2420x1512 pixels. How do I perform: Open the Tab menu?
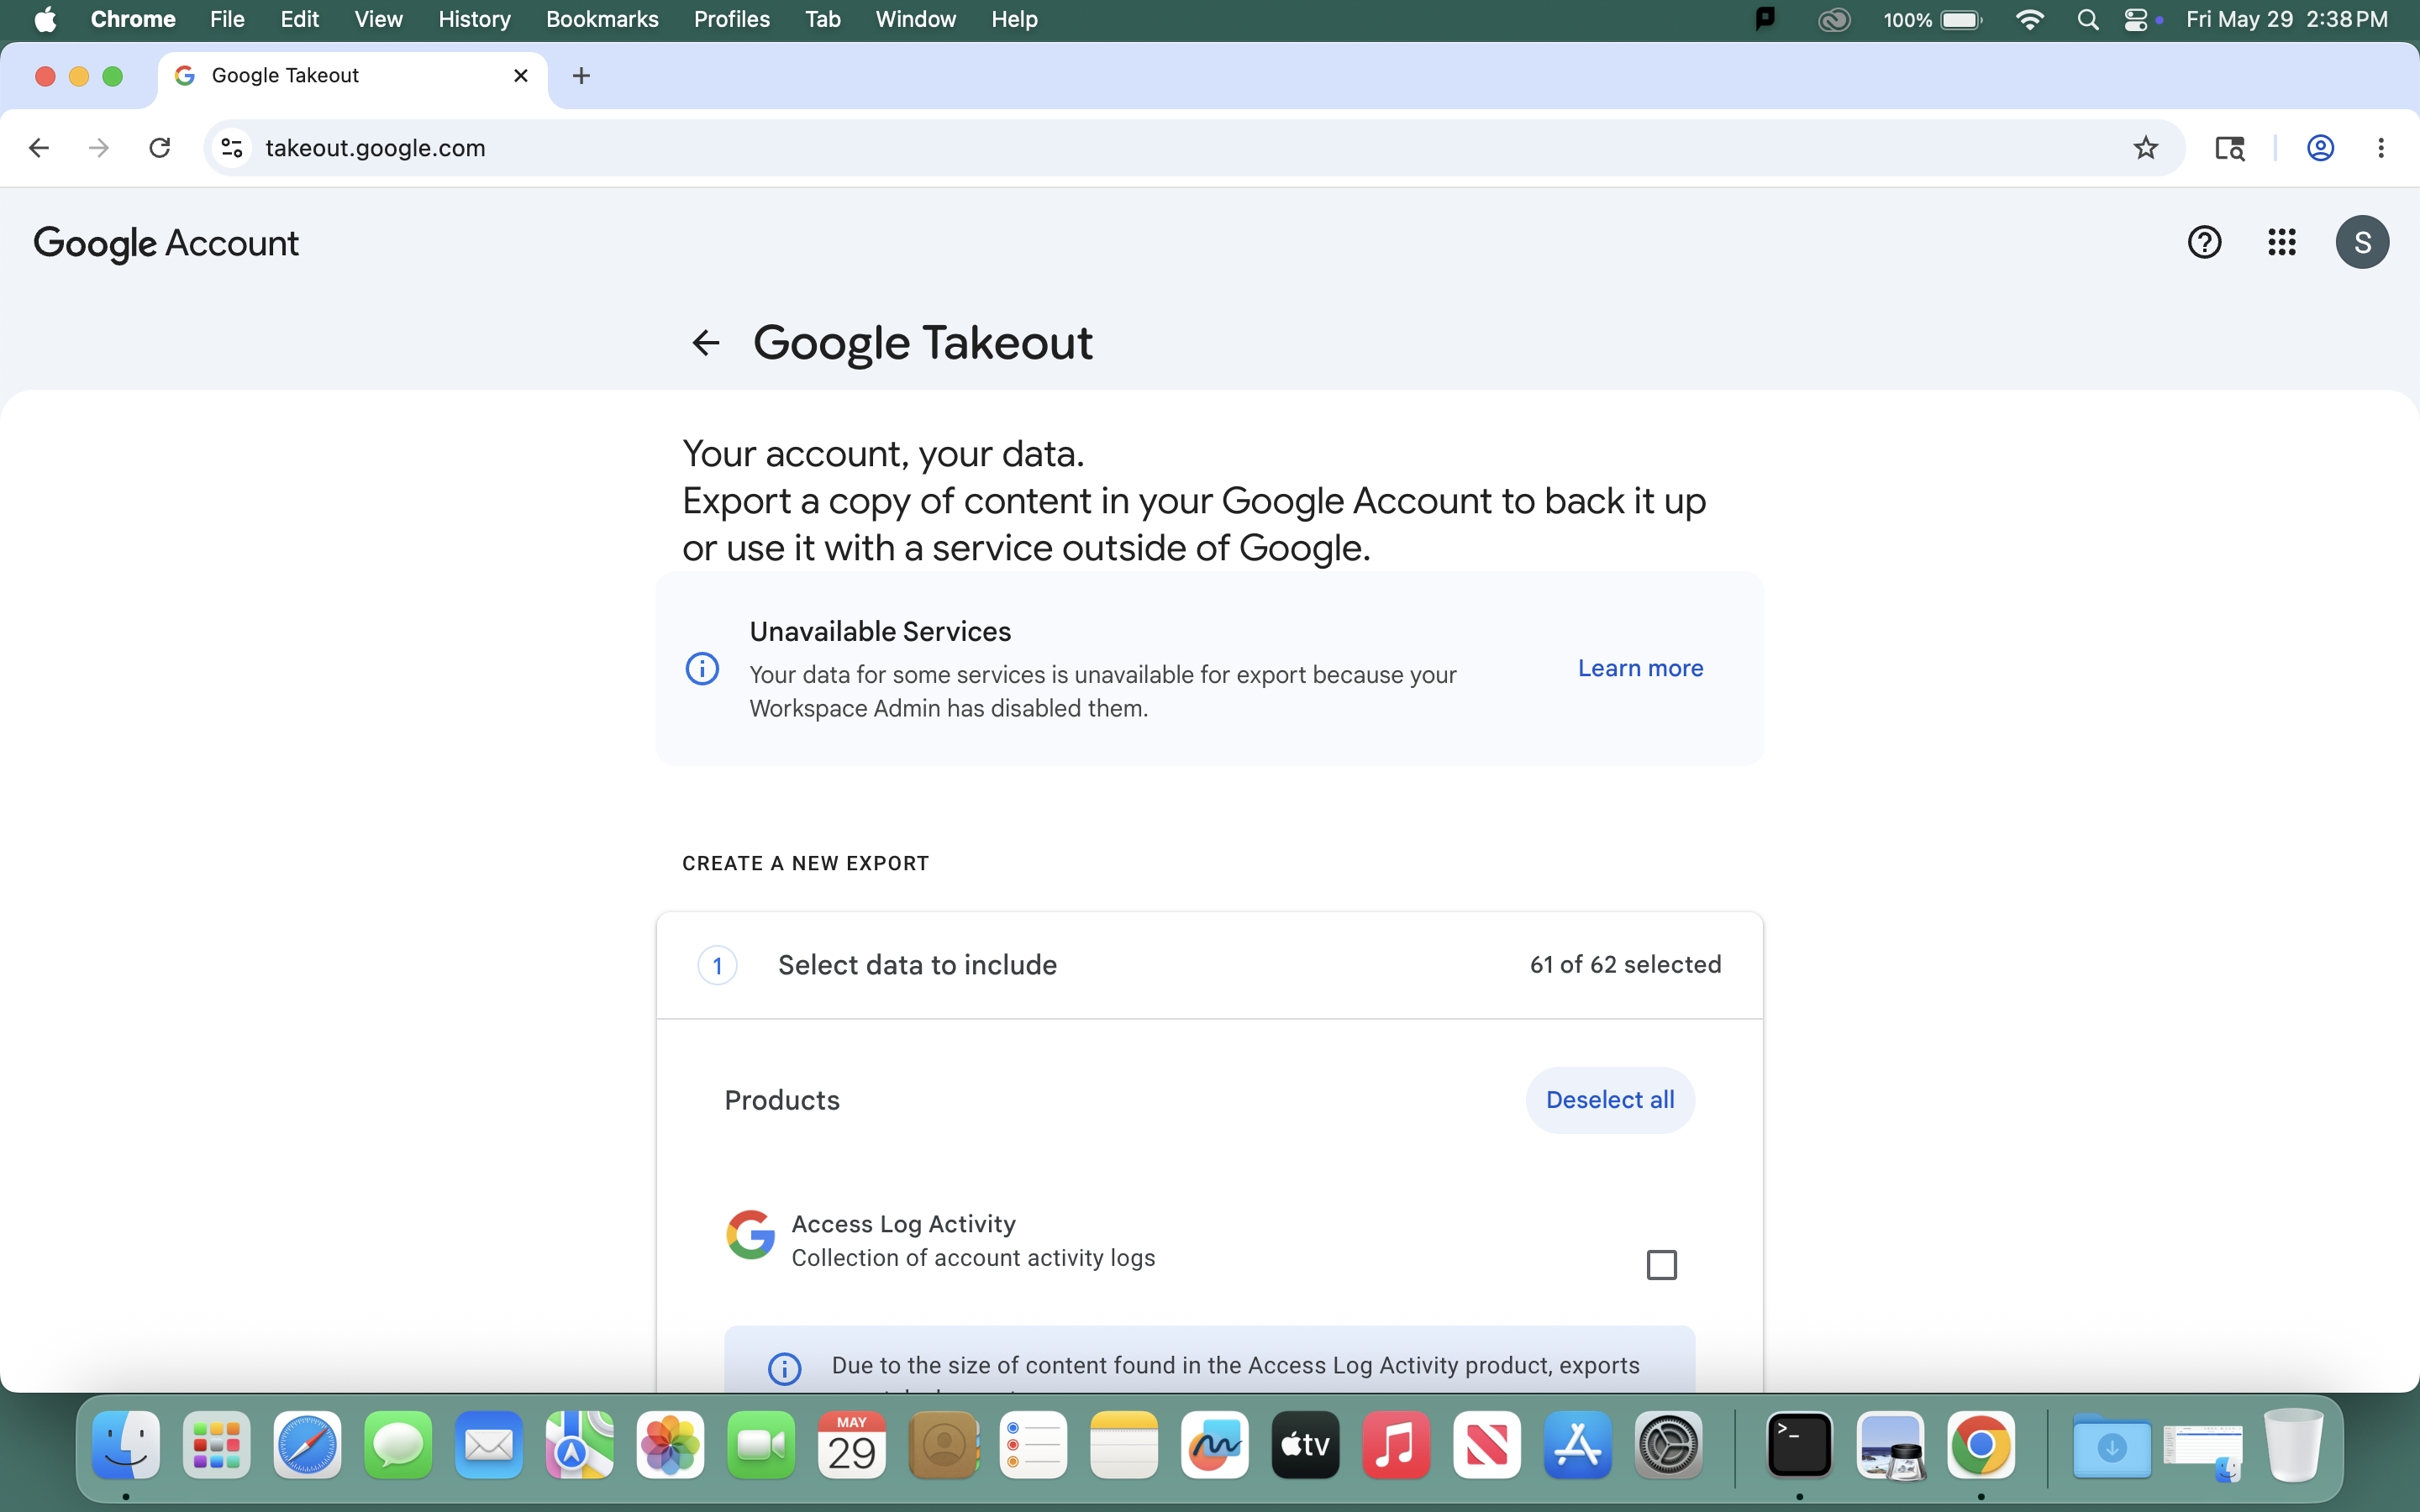[x=822, y=19]
